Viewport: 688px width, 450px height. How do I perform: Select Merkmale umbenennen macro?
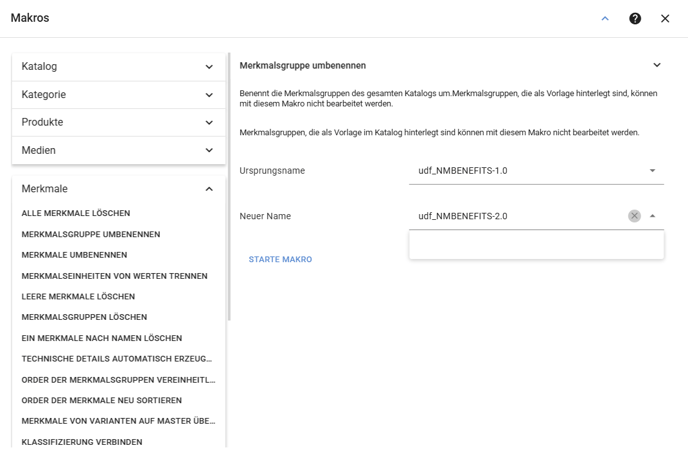pyautogui.click(x=74, y=255)
